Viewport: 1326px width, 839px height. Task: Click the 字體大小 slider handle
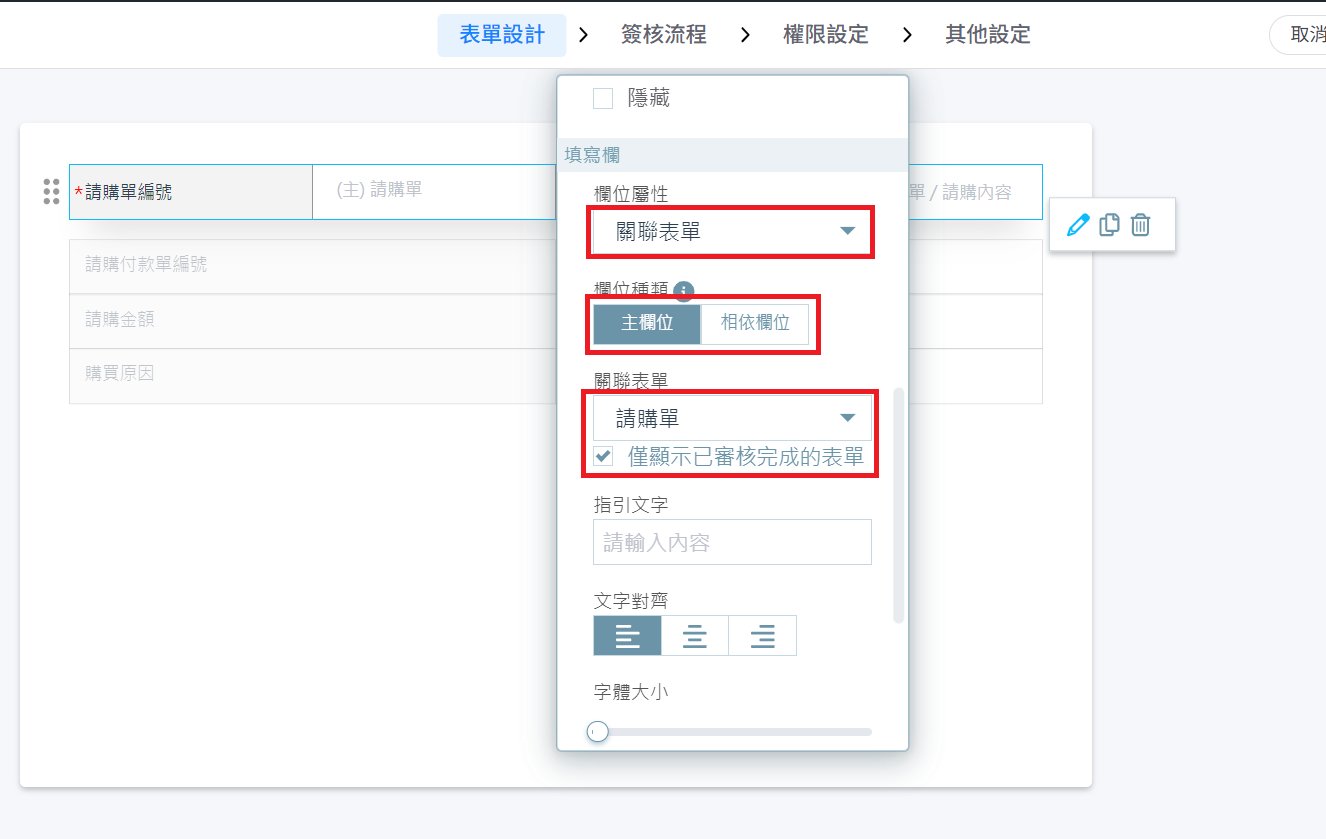[x=598, y=732]
